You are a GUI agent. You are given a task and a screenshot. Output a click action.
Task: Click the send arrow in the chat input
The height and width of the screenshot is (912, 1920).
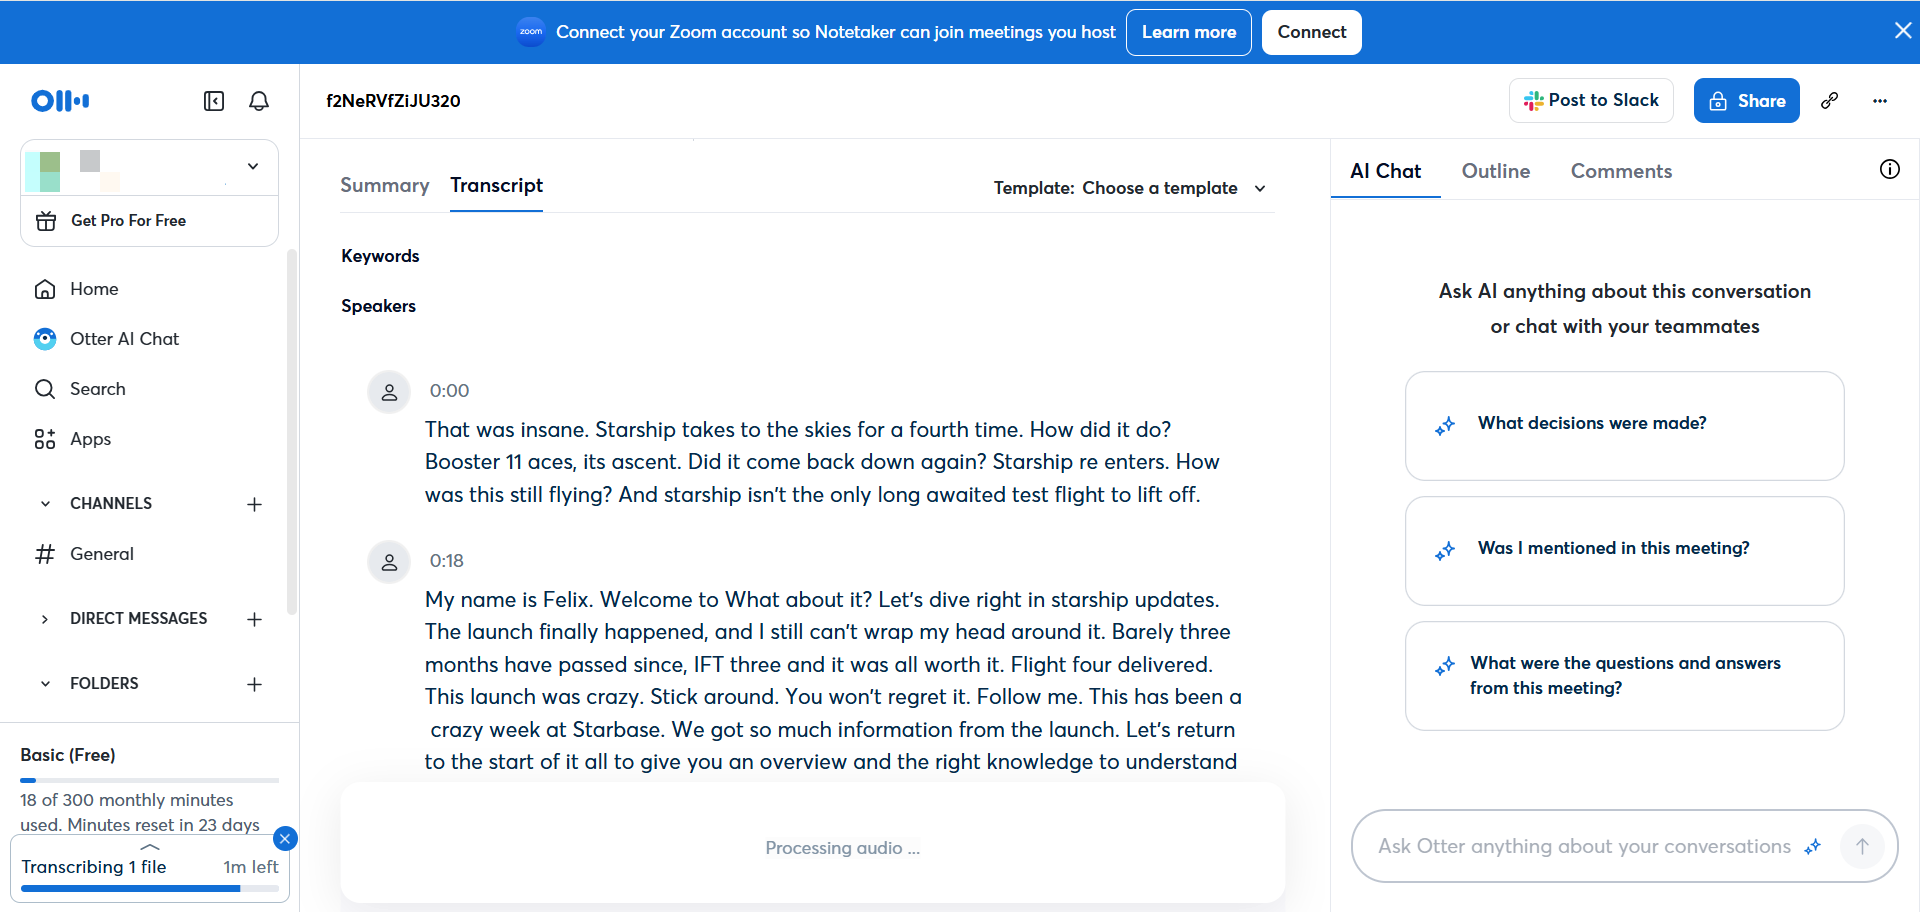(x=1862, y=846)
